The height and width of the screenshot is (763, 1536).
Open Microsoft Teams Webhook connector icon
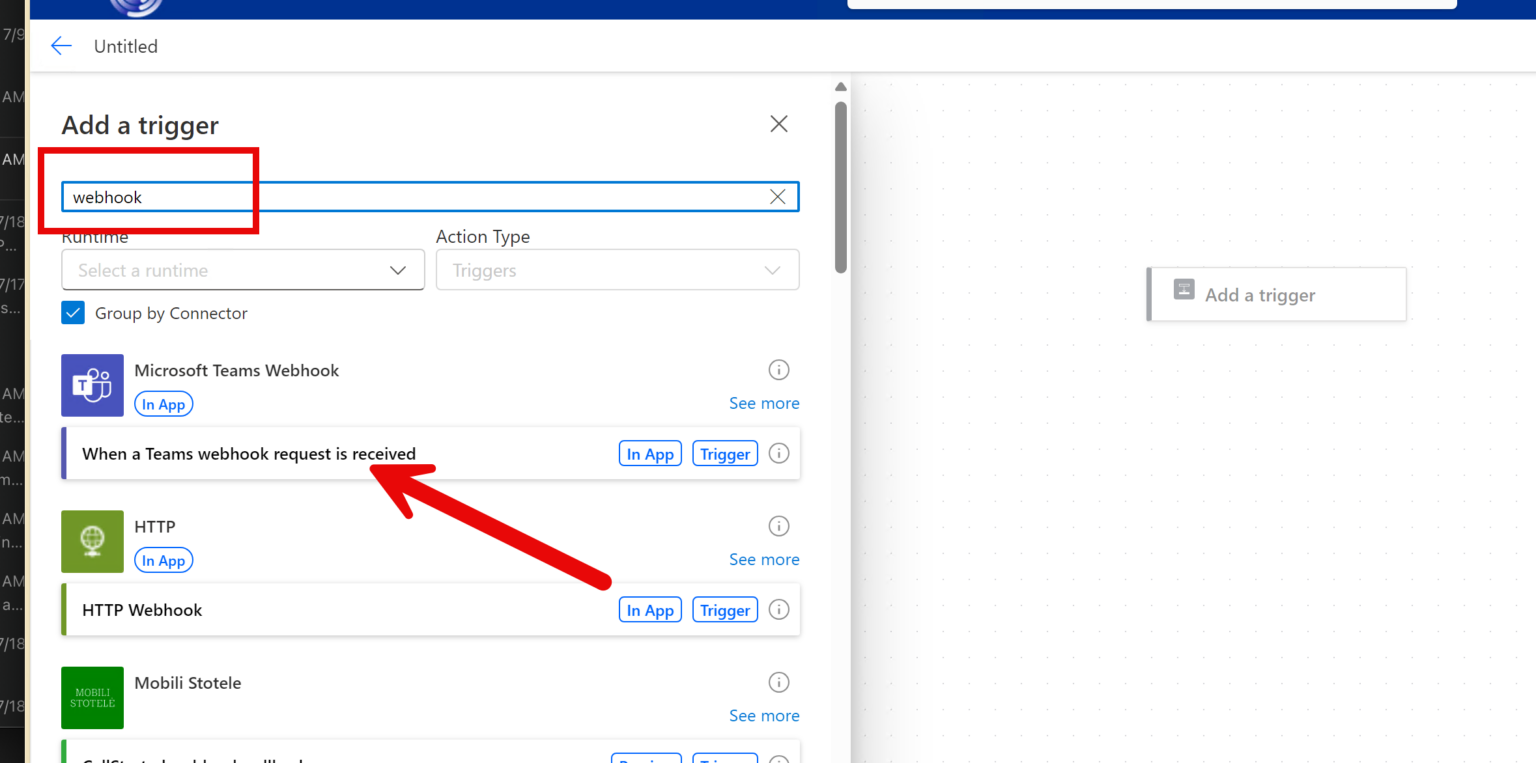click(92, 385)
